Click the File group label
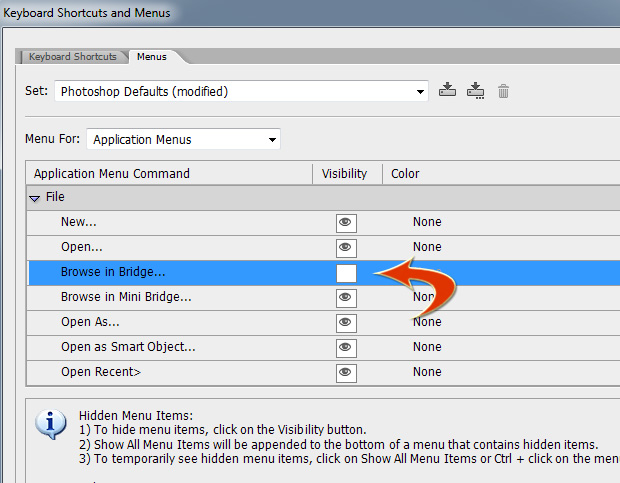The height and width of the screenshot is (483, 620). click(55, 197)
